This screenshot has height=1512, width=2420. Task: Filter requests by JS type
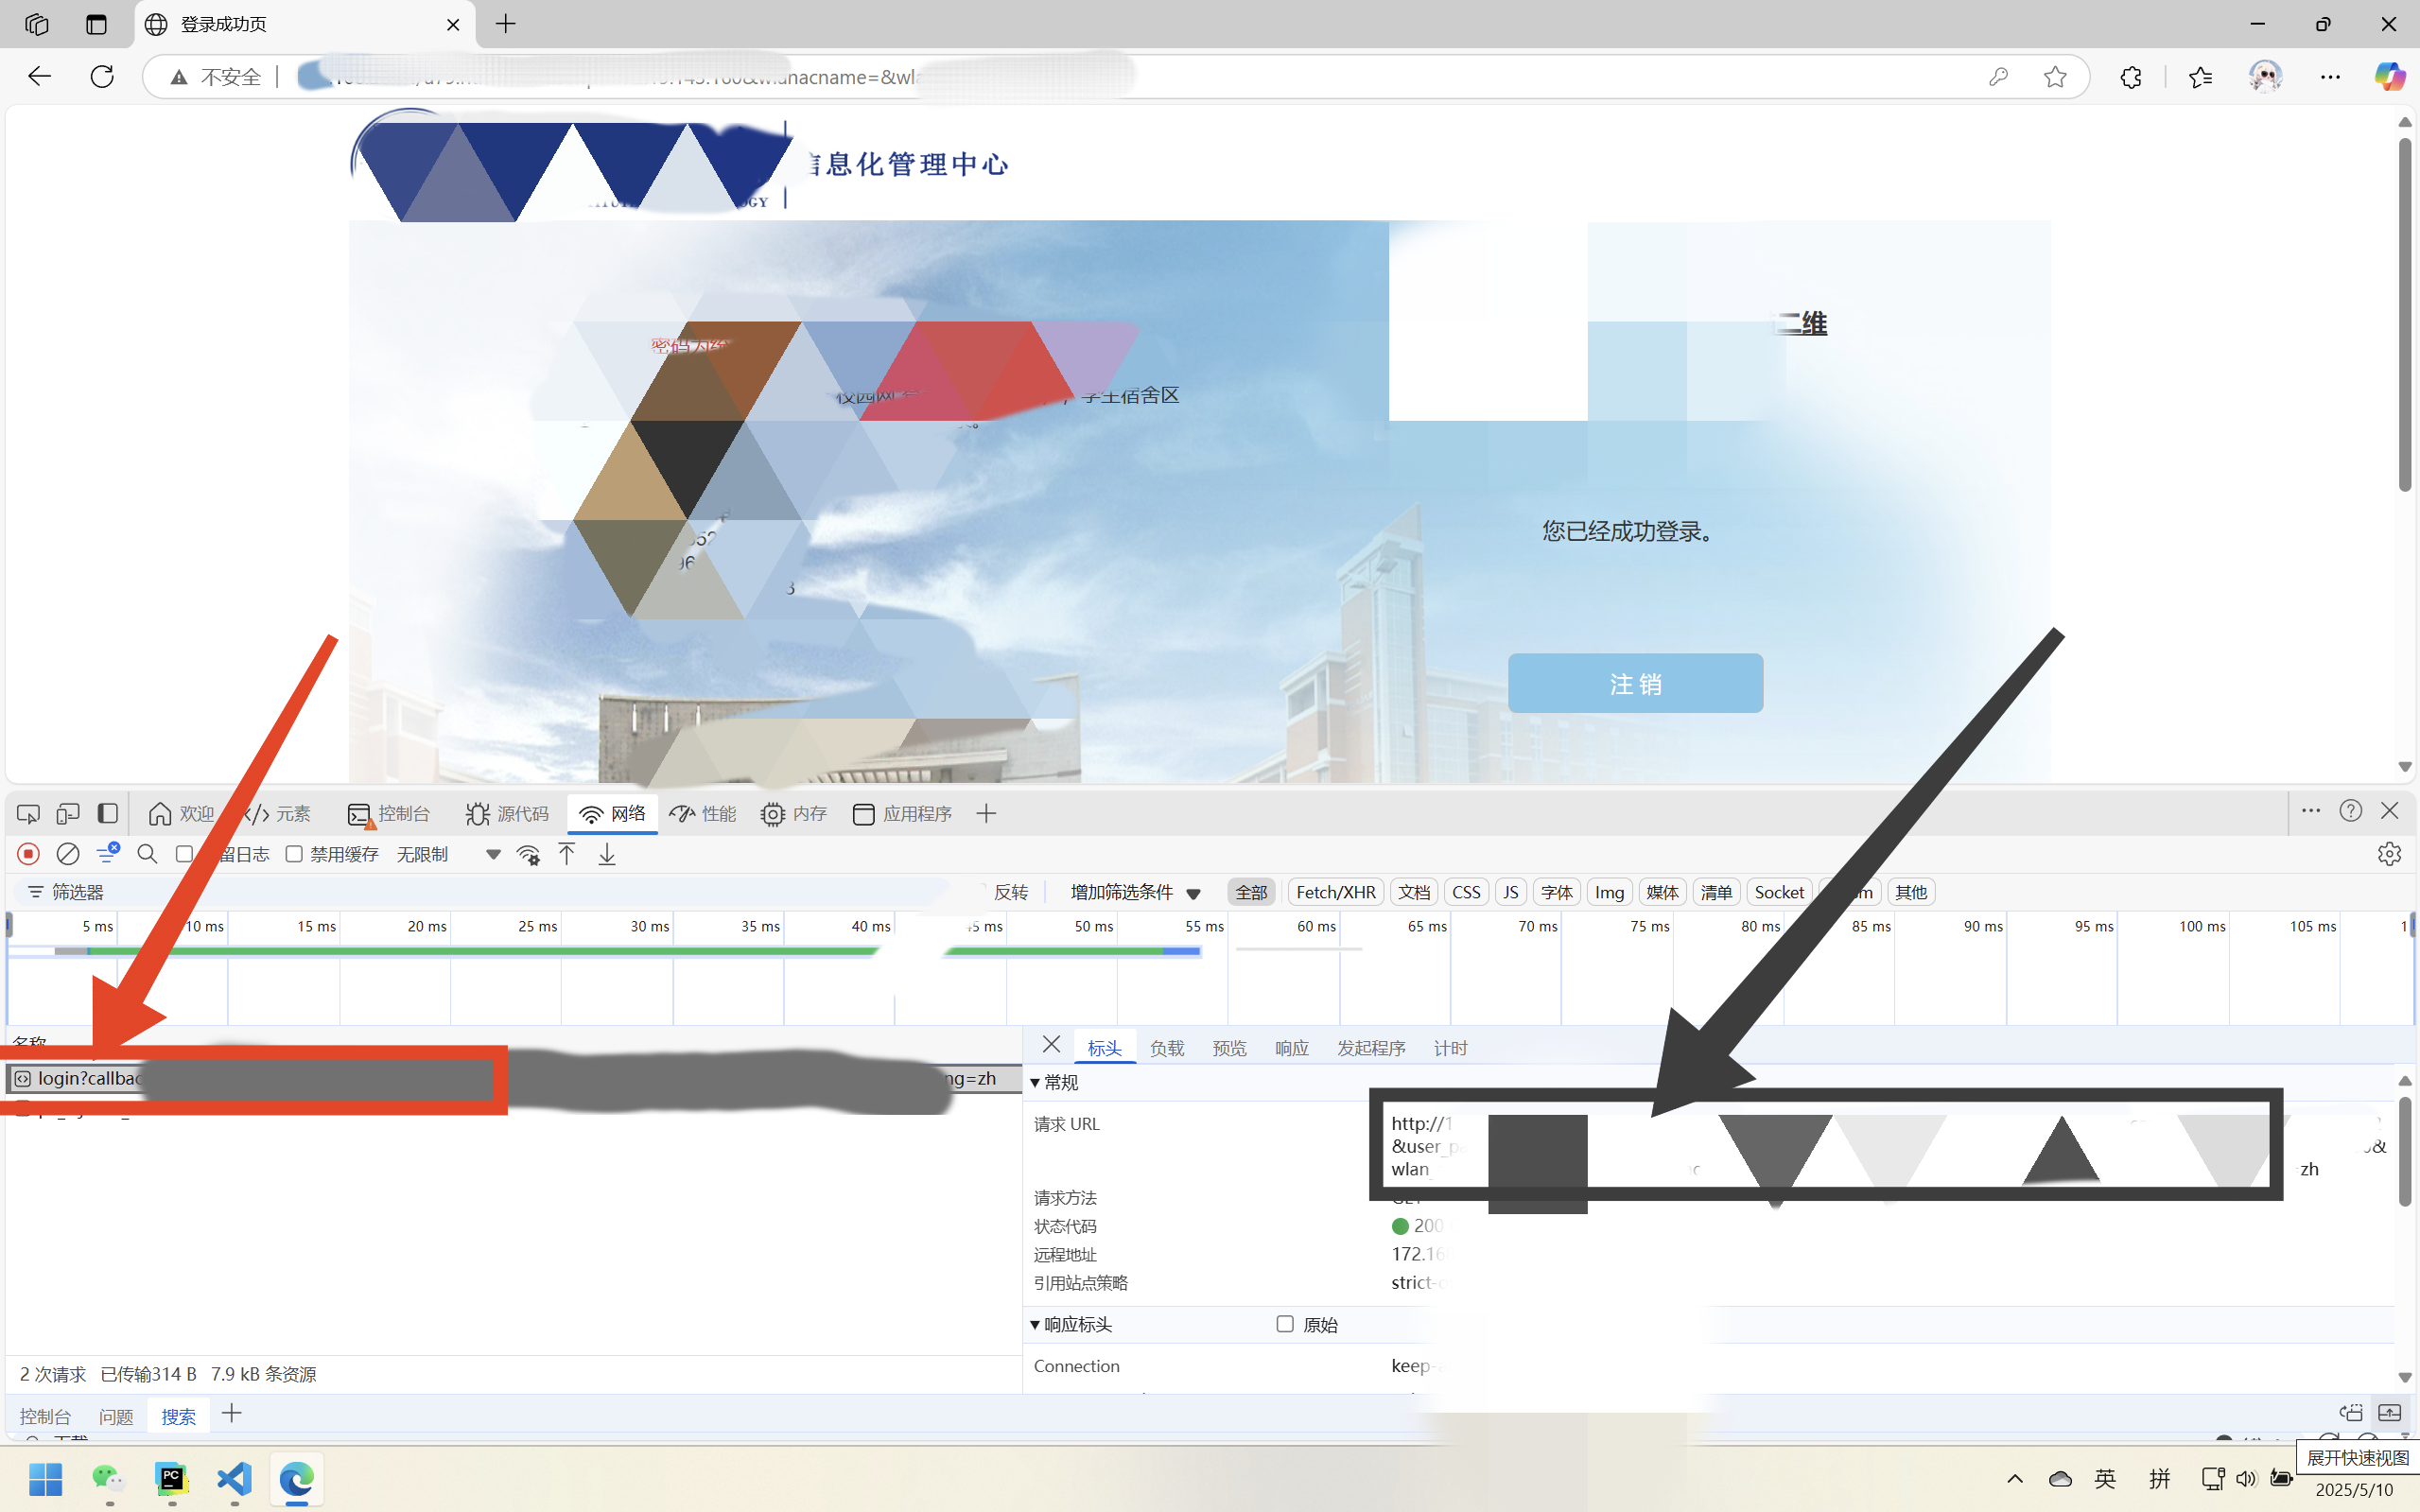point(1510,892)
